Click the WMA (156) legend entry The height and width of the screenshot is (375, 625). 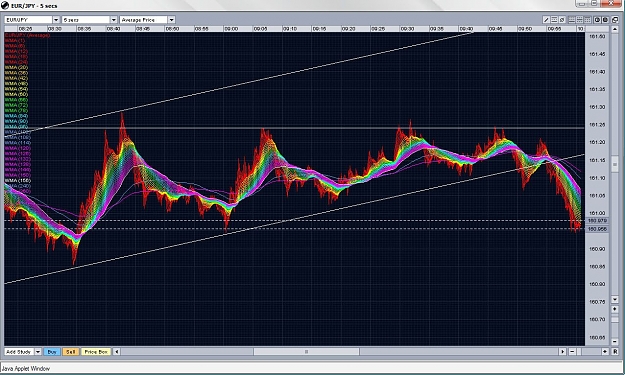coord(18,181)
